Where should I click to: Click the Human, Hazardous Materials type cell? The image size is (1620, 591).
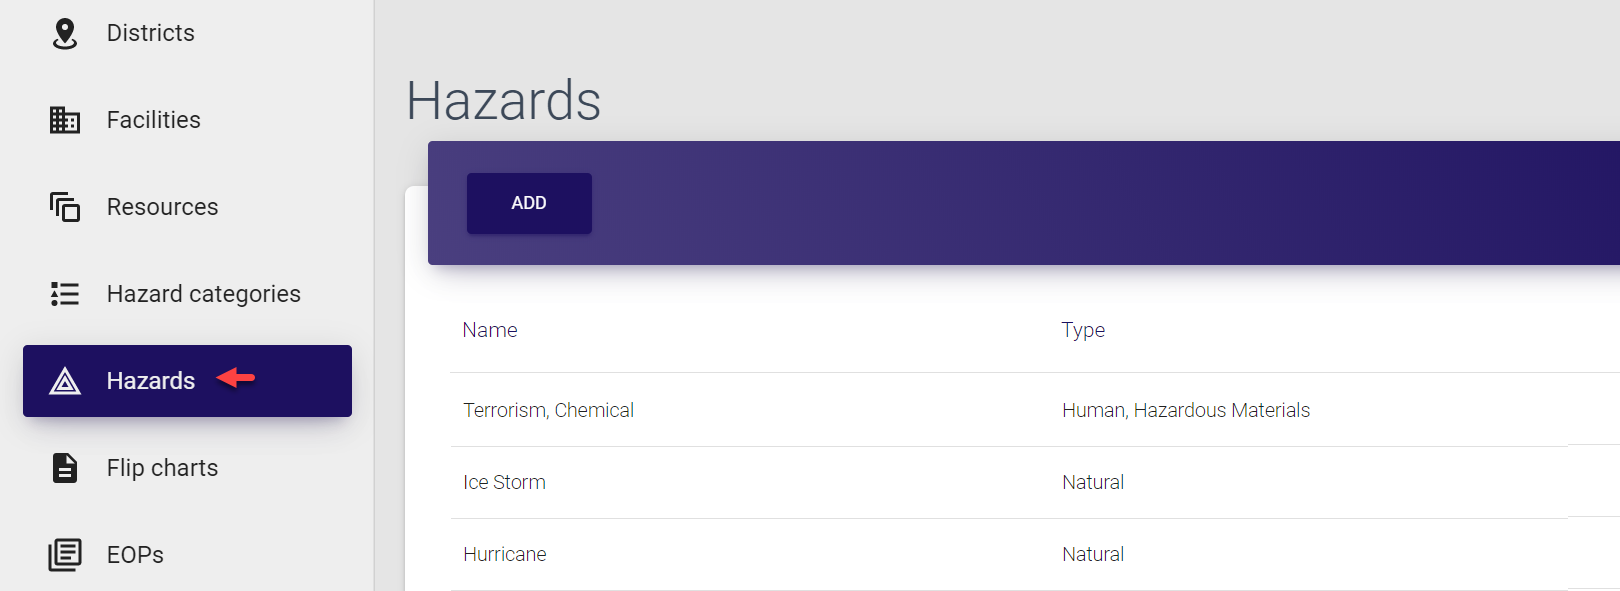1185,410
